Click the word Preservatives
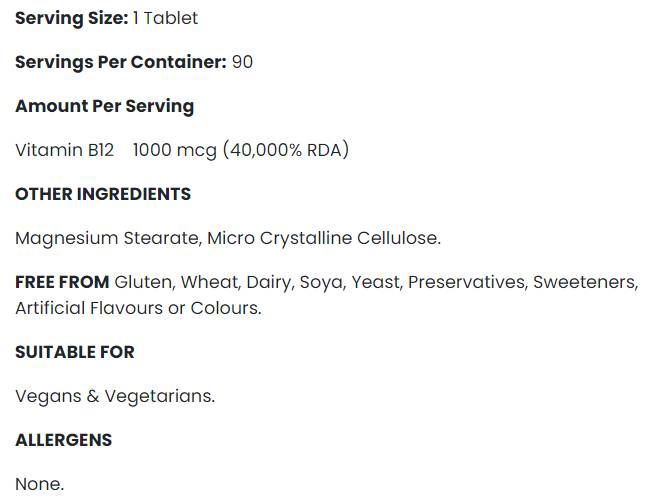Screen dimensions: 651x503 466,282
